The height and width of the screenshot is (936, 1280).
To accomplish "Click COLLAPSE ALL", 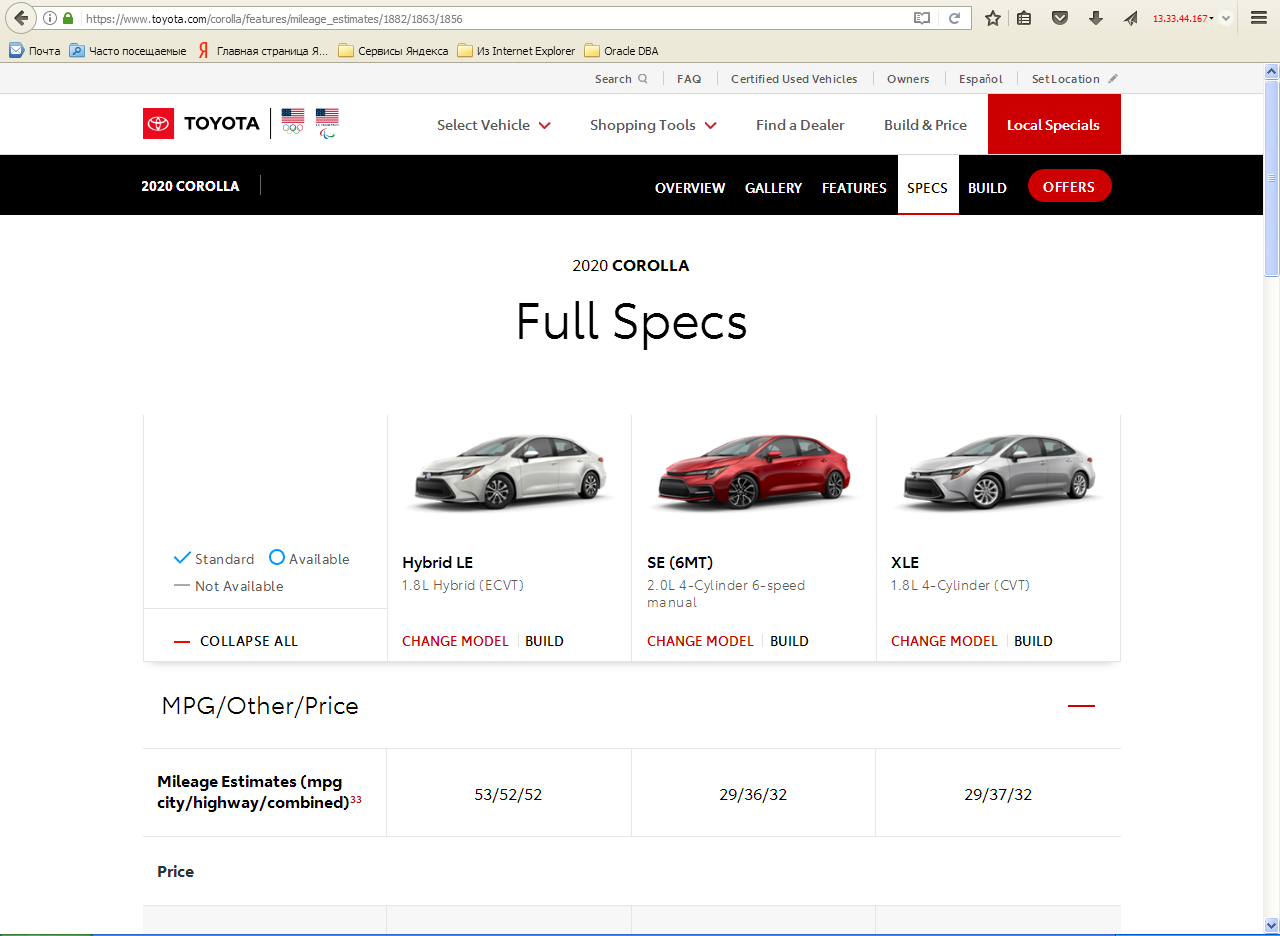I will [236, 641].
